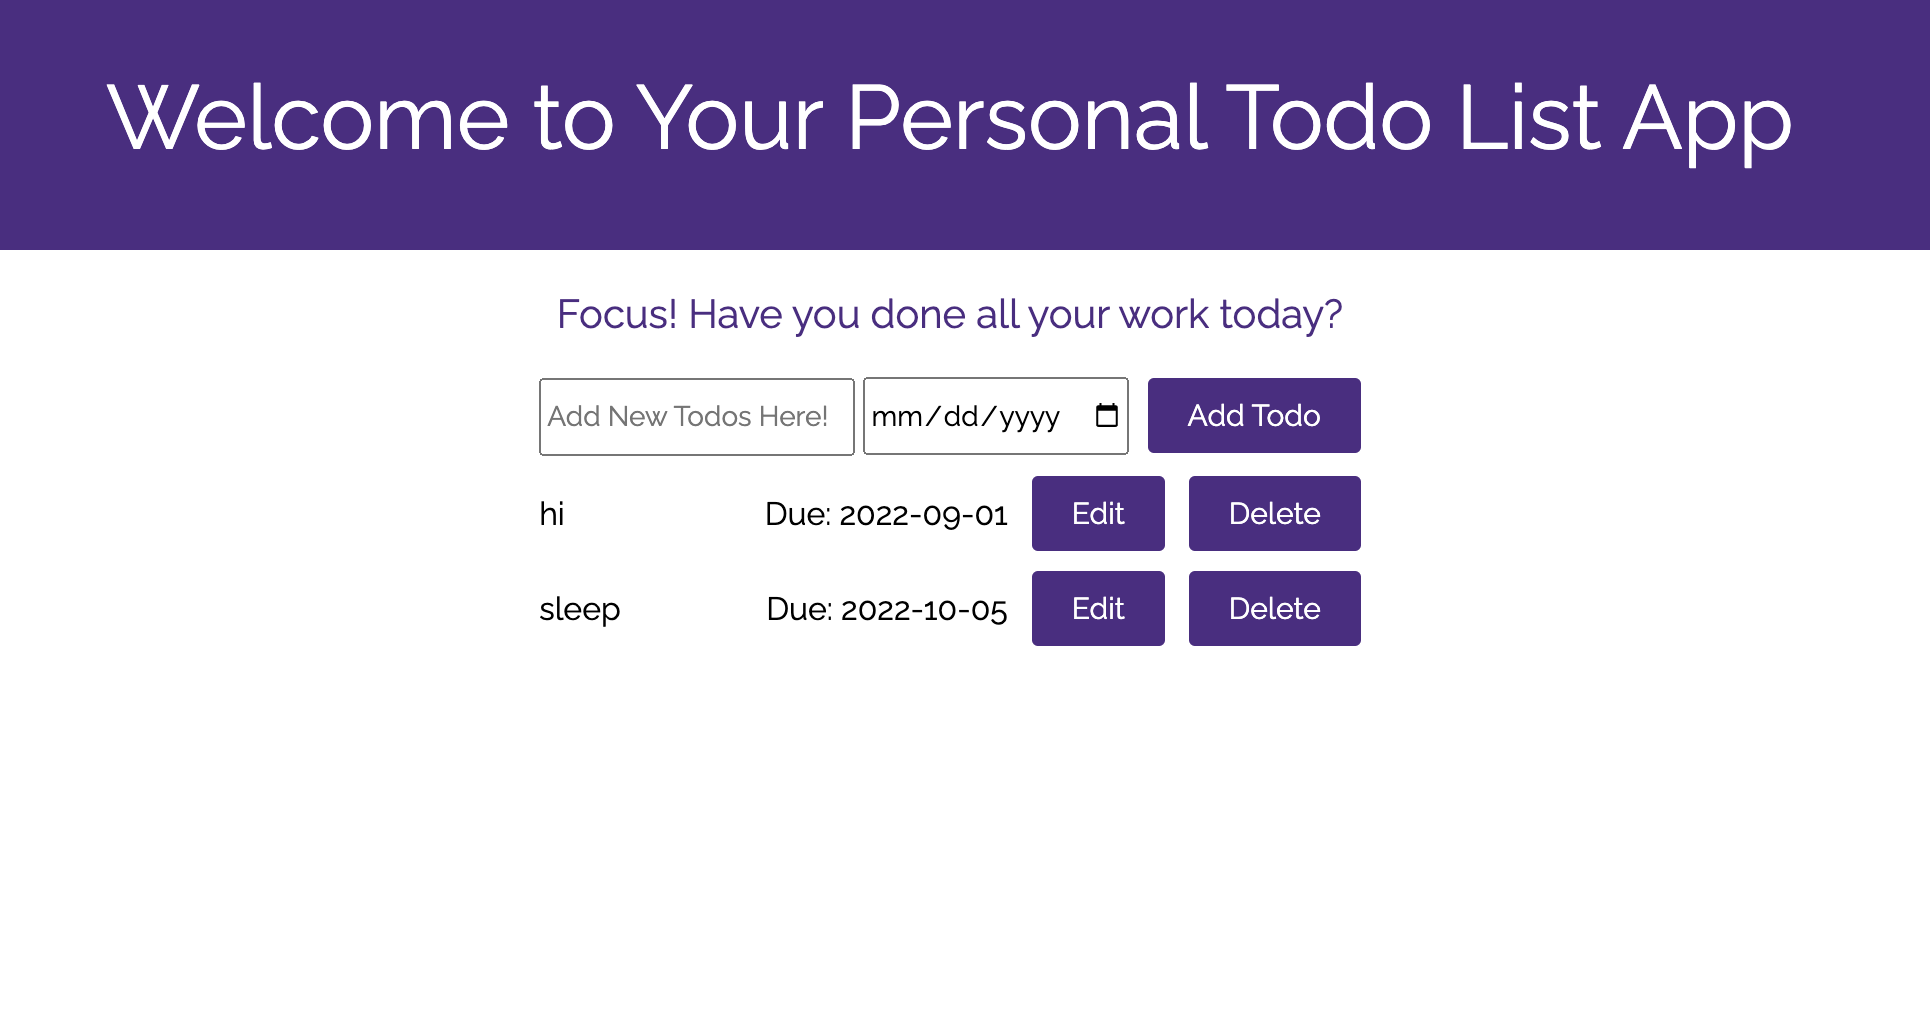This screenshot has width=1930, height=1014.
Task: Edit the 'sleep' todo entry
Action: coord(1097,608)
